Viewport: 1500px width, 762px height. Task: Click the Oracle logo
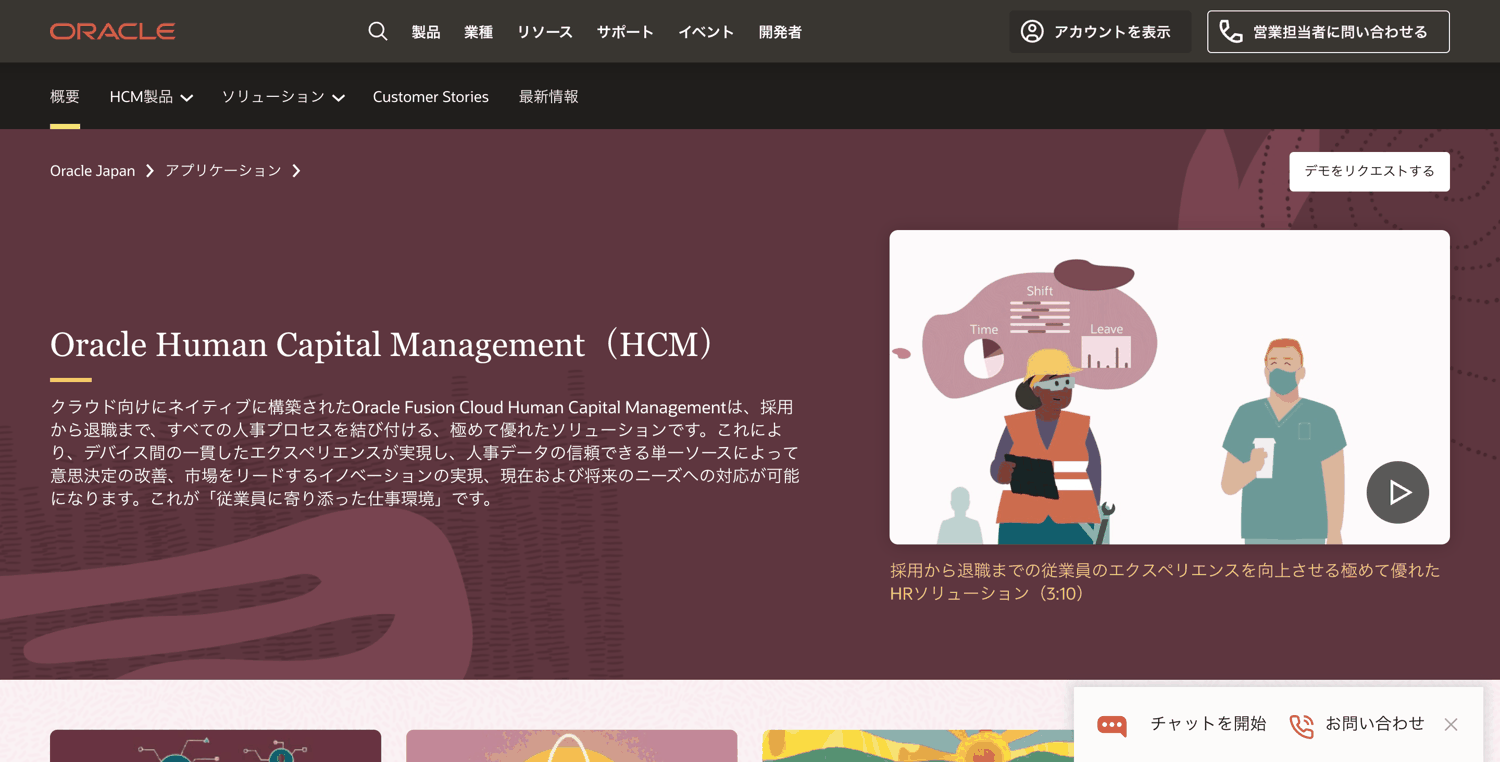point(112,32)
